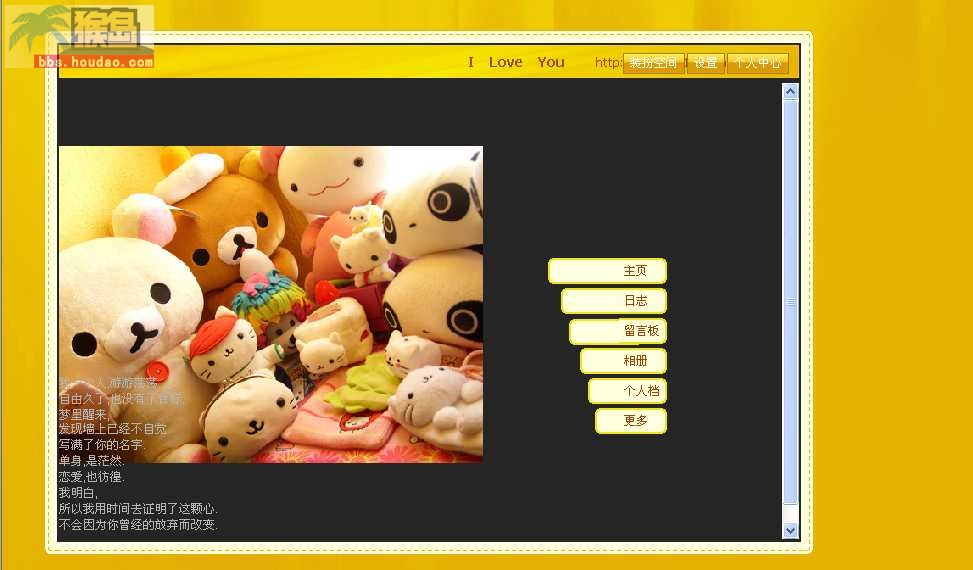The width and height of the screenshot is (973, 570).
Task: Open the 日志 blog section
Action: point(614,301)
